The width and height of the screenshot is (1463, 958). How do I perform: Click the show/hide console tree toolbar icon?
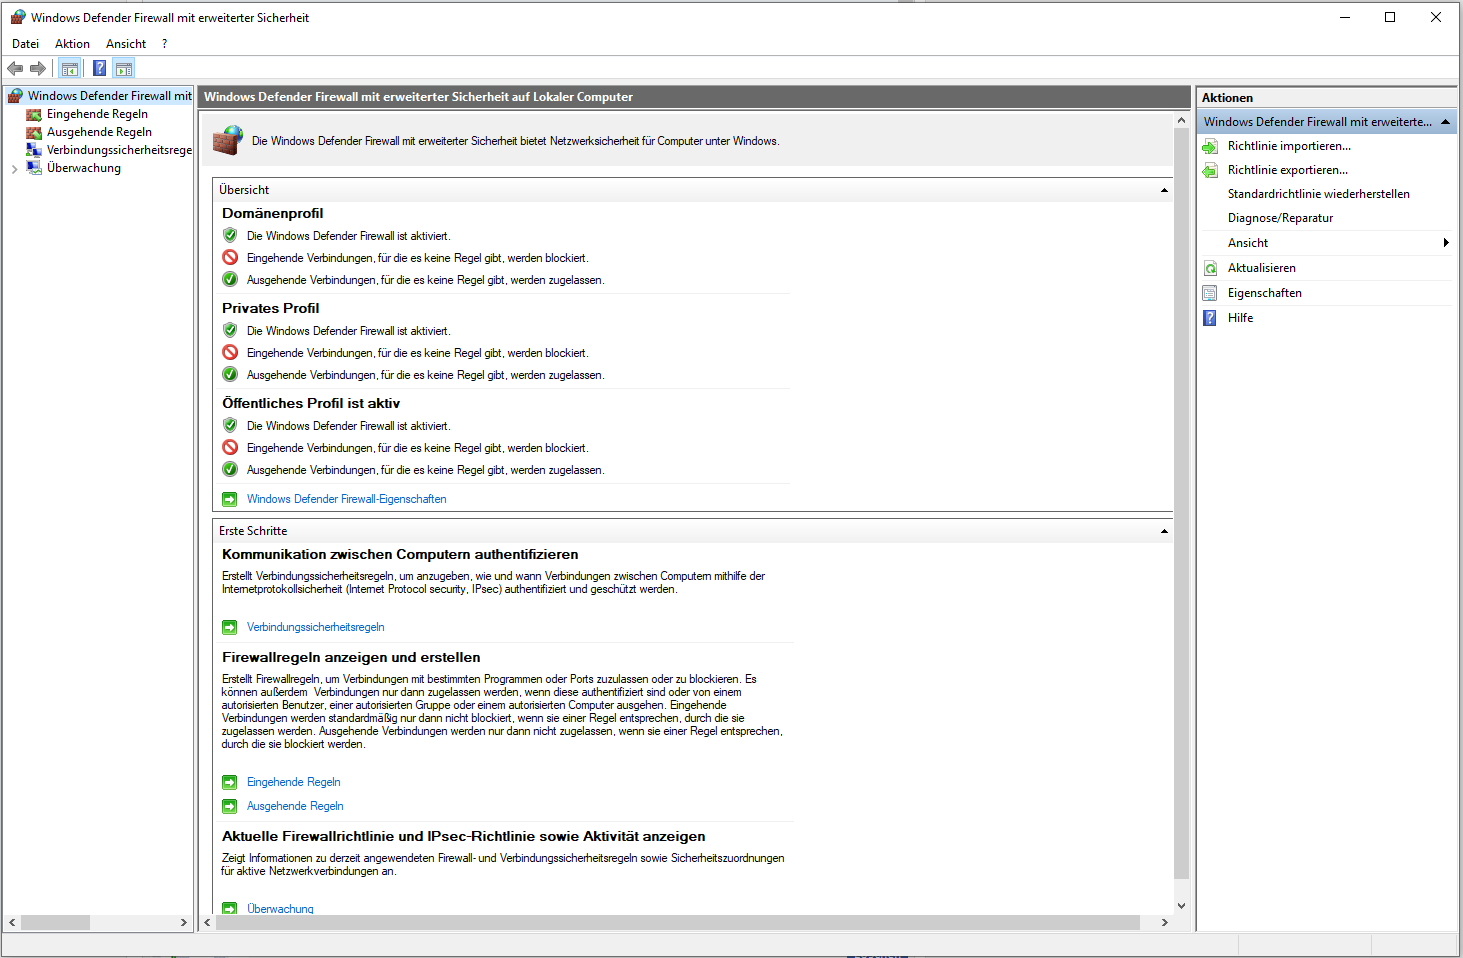(x=69, y=68)
